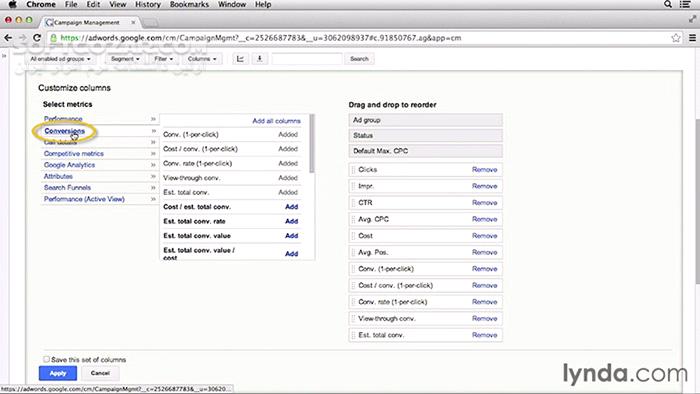This screenshot has height=394, width=700.
Task: Click the secure lock icon in address bar
Action: coord(54,38)
